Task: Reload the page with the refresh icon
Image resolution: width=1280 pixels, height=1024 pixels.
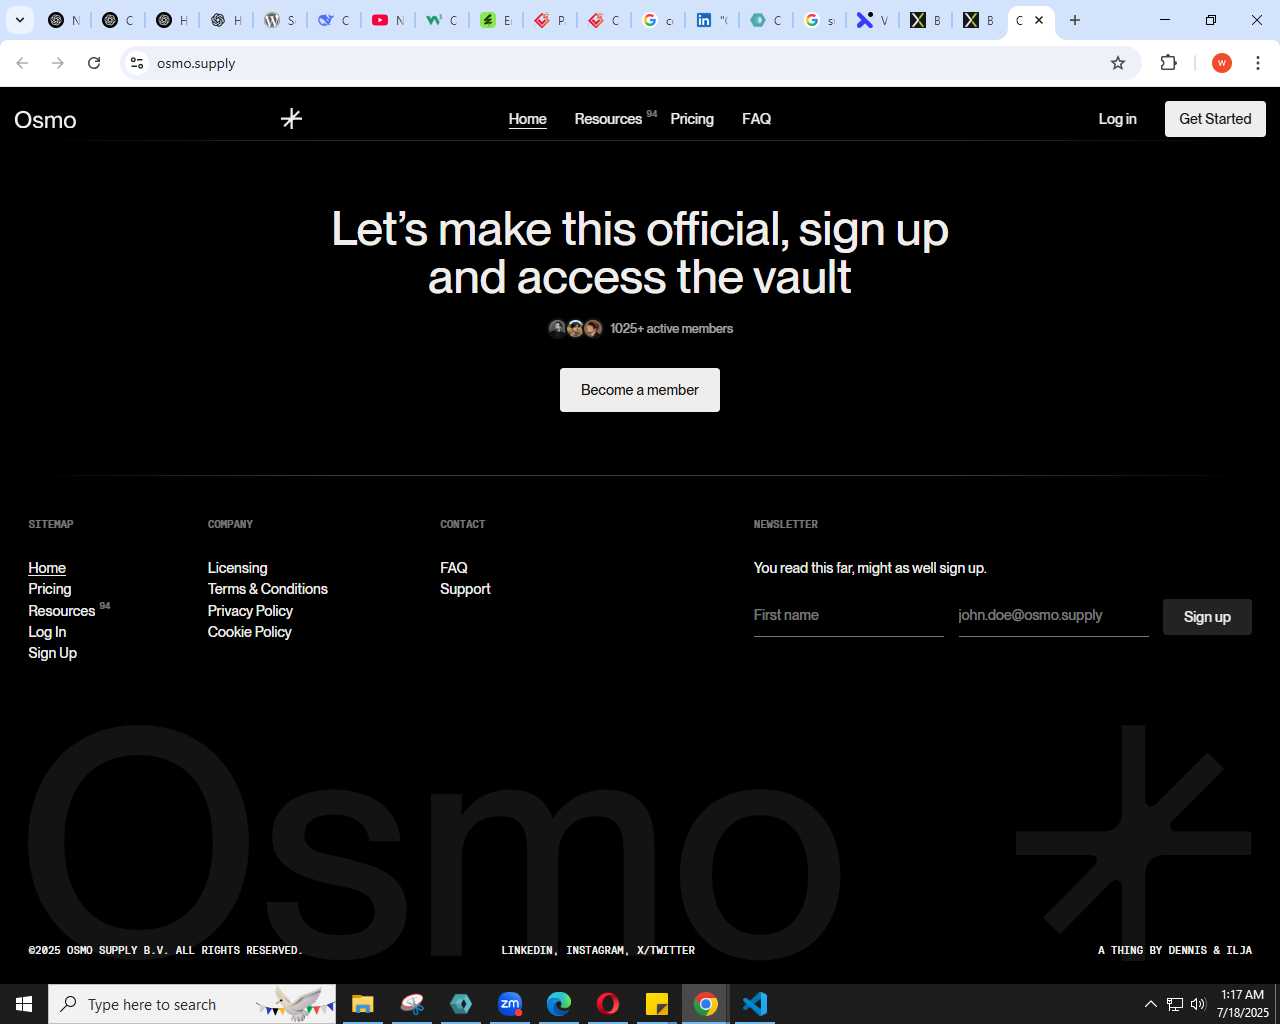Action: pos(94,63)
